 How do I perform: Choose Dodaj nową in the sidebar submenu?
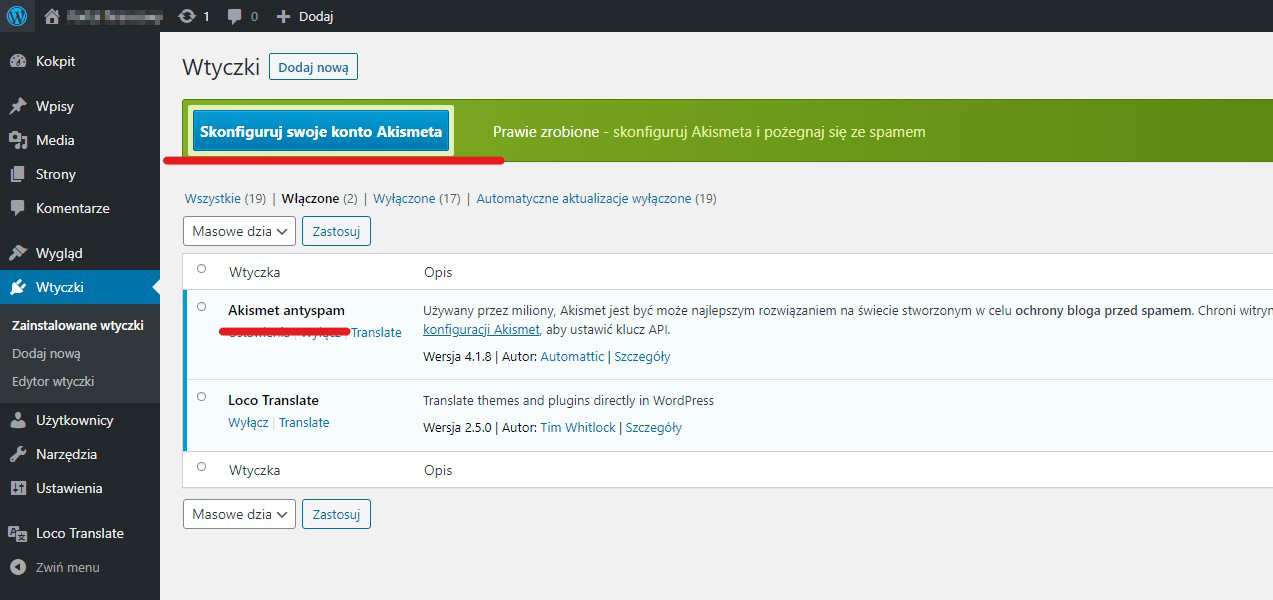(46, 353)
